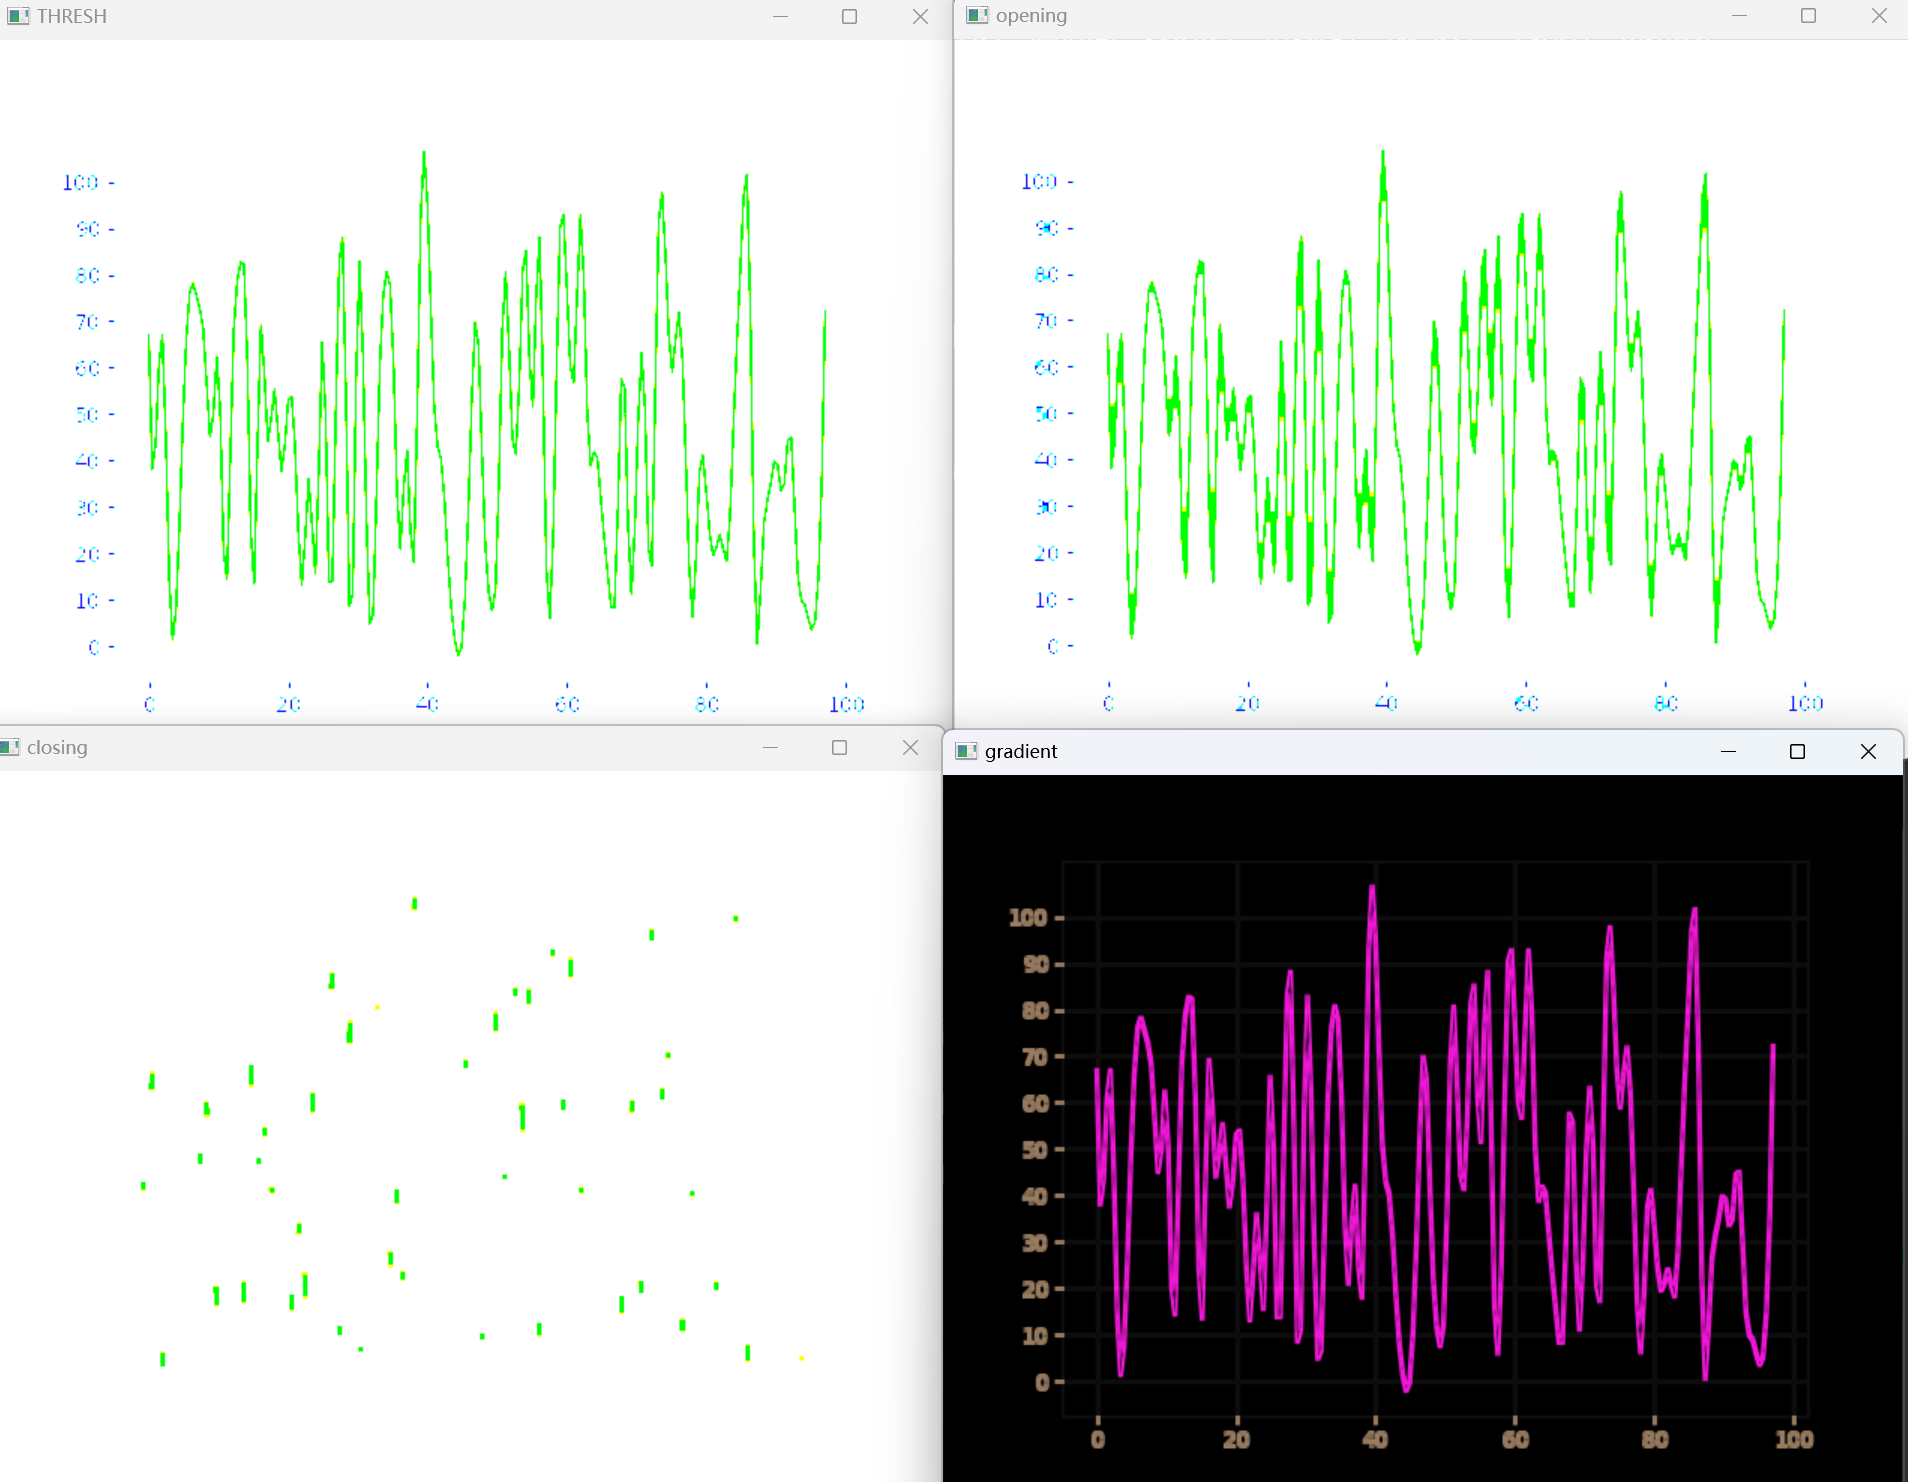Minimize the opening window
This screenshot has width=1908, height=1482.
[1739, 15]
